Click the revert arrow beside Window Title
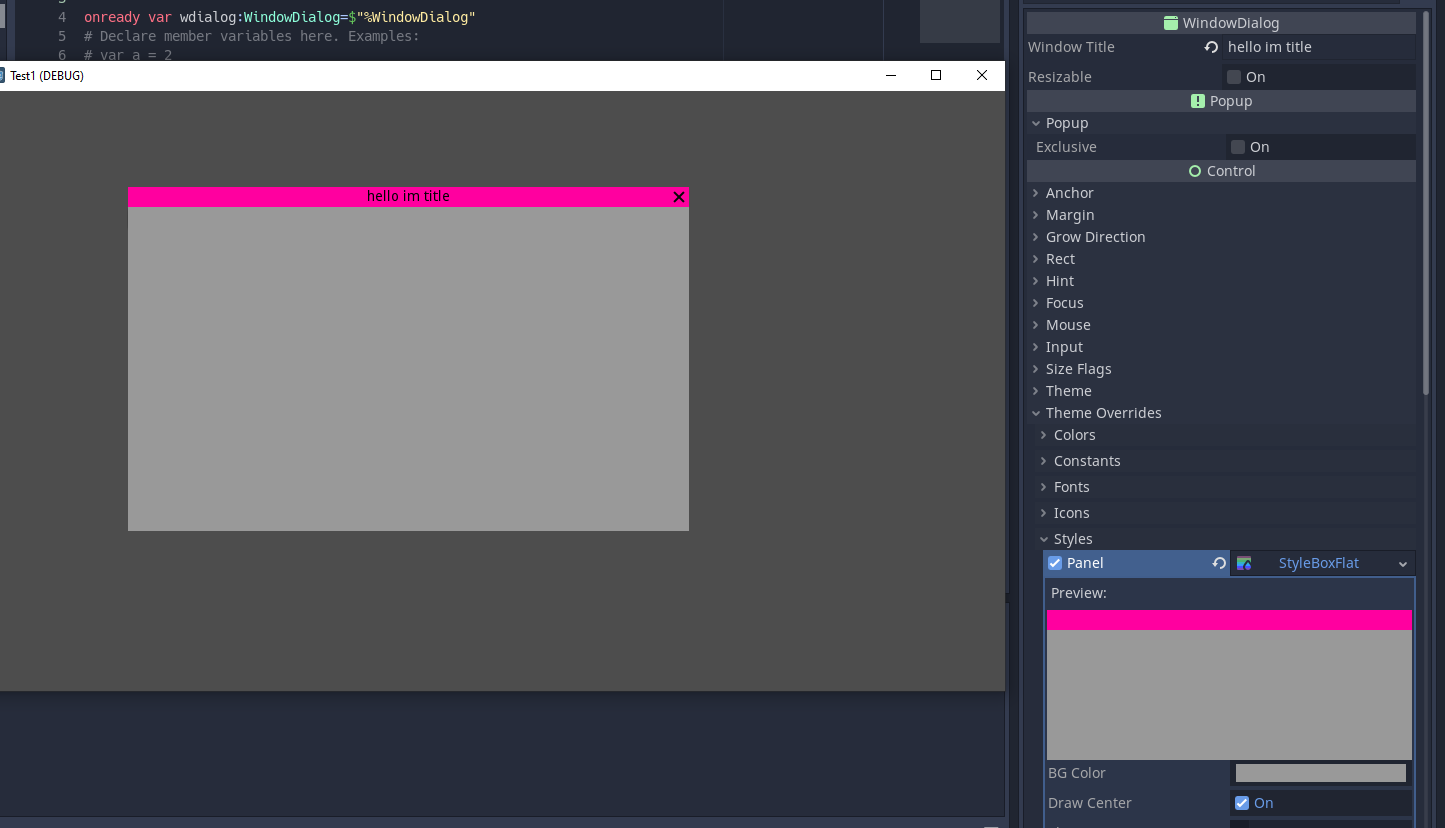The width and height of the screenshot is (1445, 828). point(1211,47)
